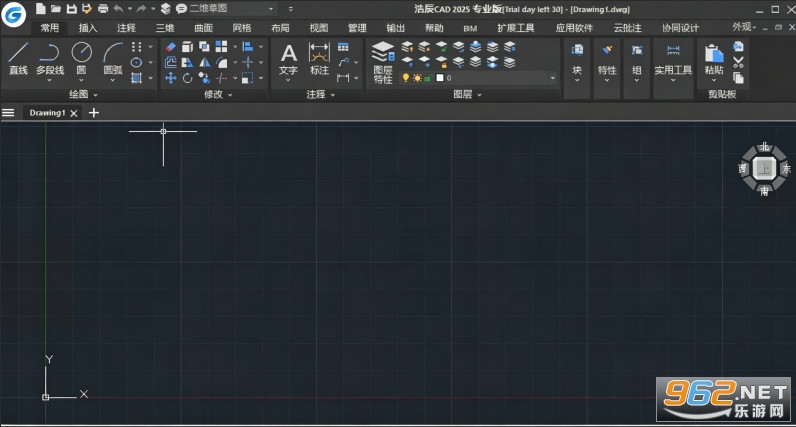796x427 pixels.
Task: Toggle layer on/off lightbulb icon
Action: (x=406, y=78)
